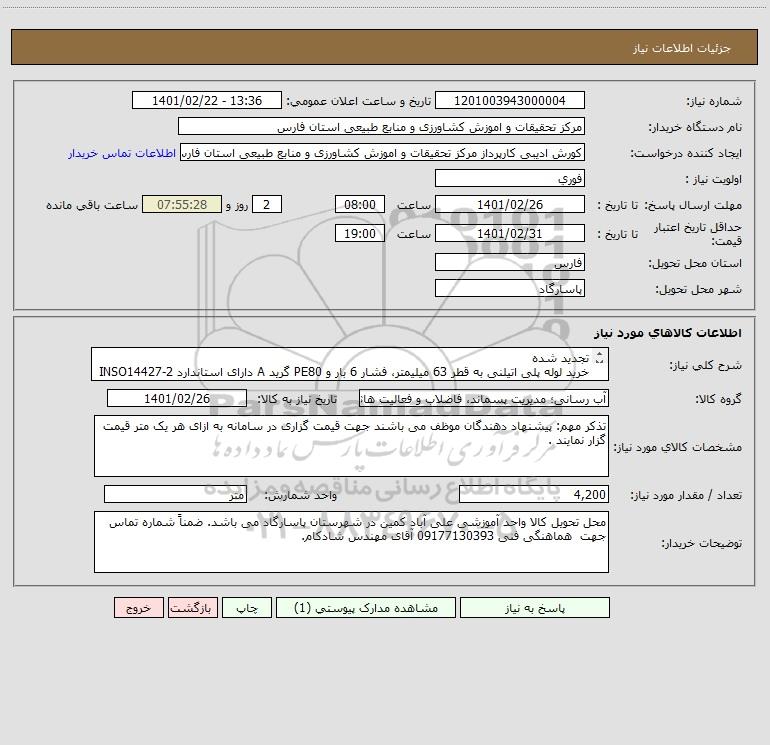
Task: Click the unit of measure field 'متر'
Action: 175,495
